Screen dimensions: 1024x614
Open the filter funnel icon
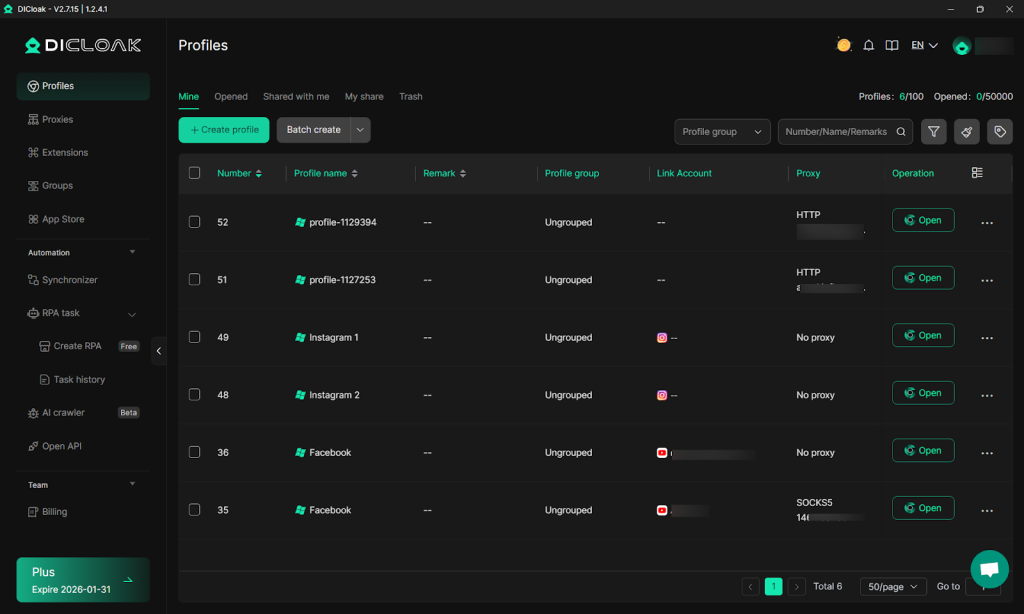933,131
